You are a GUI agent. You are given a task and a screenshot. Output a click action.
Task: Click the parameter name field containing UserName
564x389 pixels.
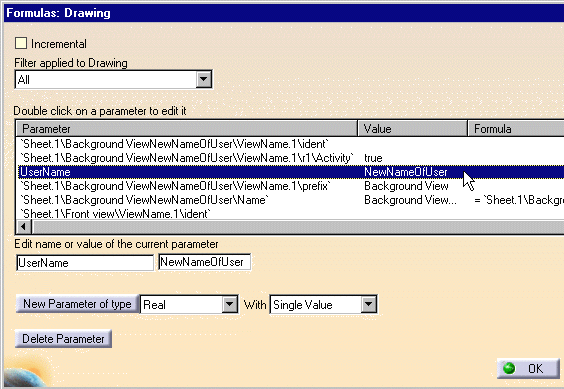(x=85, y=263)
